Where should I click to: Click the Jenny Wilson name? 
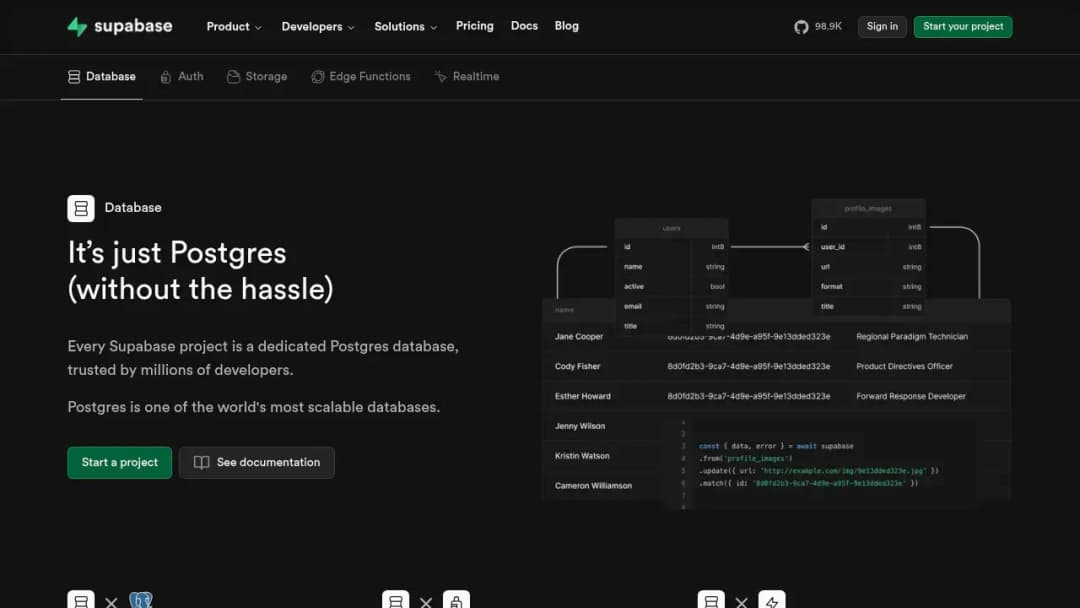point(580,426)
